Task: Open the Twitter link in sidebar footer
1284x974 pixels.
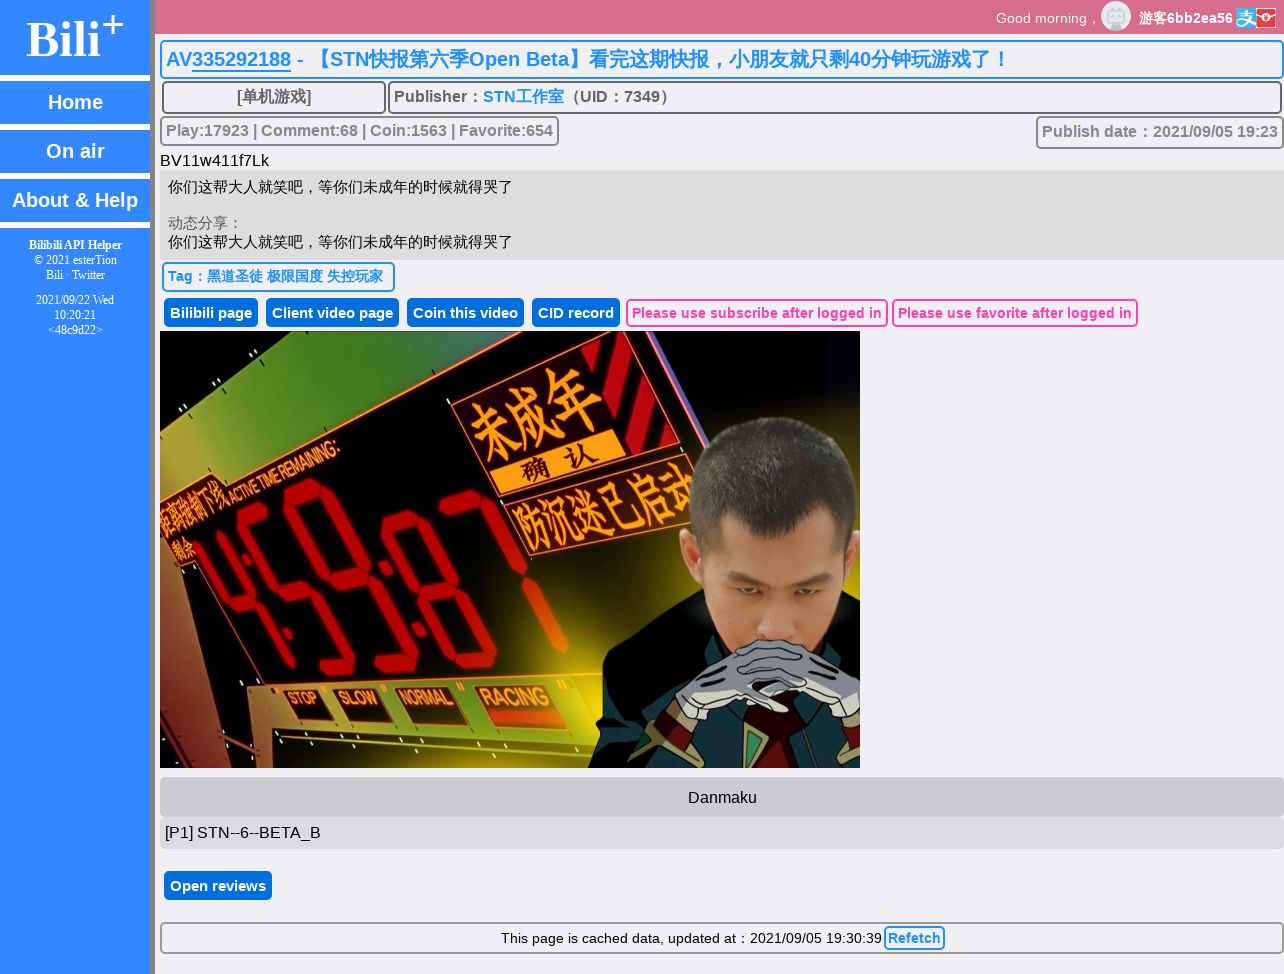Action: [x=88, y=275]
